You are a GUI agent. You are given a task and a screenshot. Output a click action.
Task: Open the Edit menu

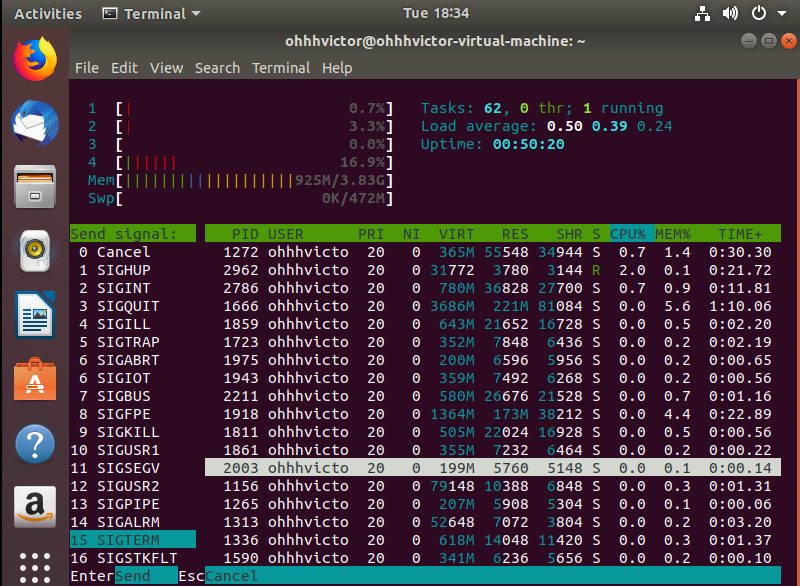(124, 68)
